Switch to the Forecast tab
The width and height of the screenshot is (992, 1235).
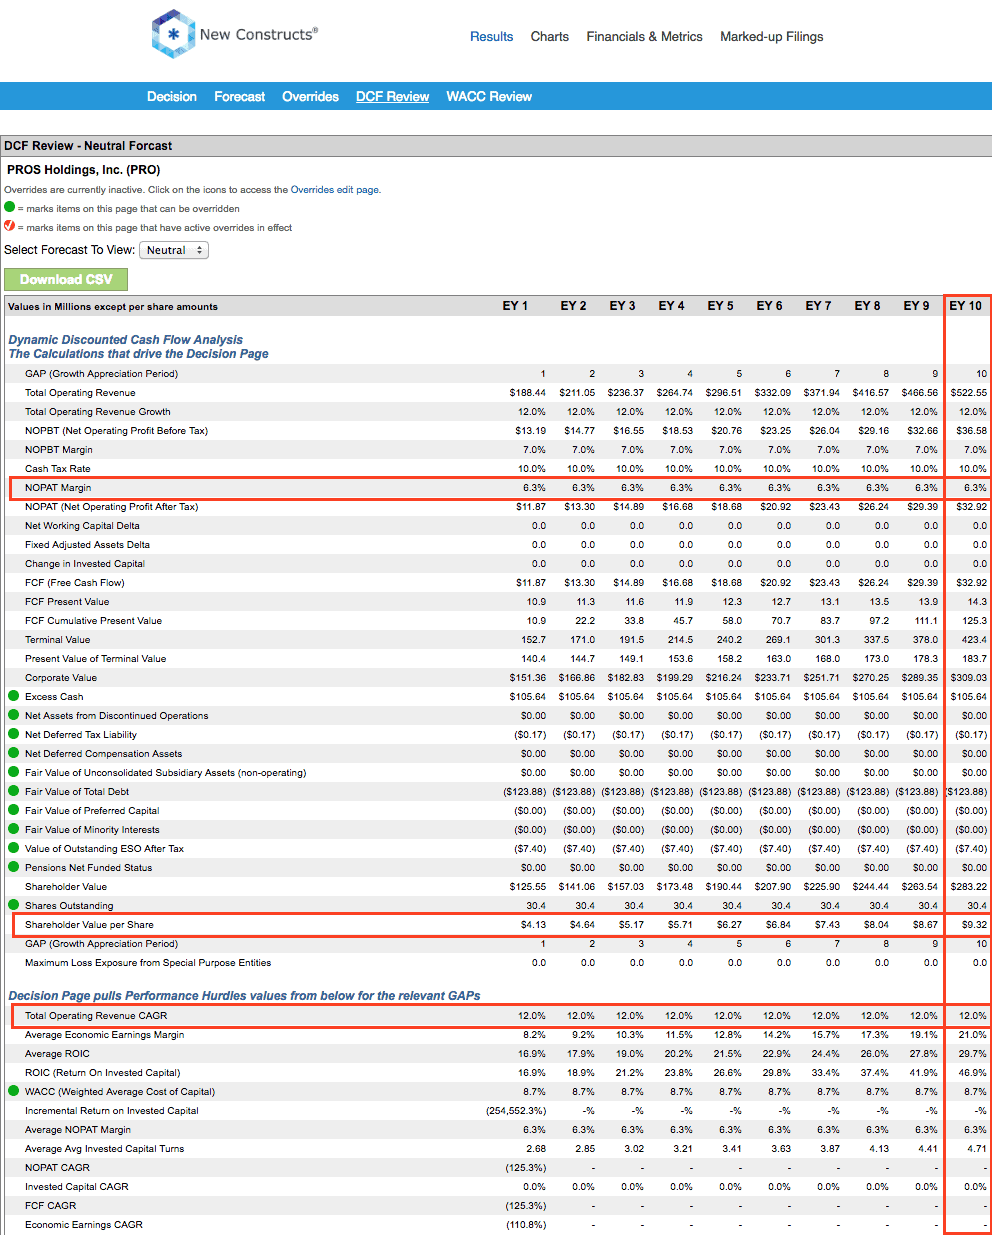click(x=240, y=97)
